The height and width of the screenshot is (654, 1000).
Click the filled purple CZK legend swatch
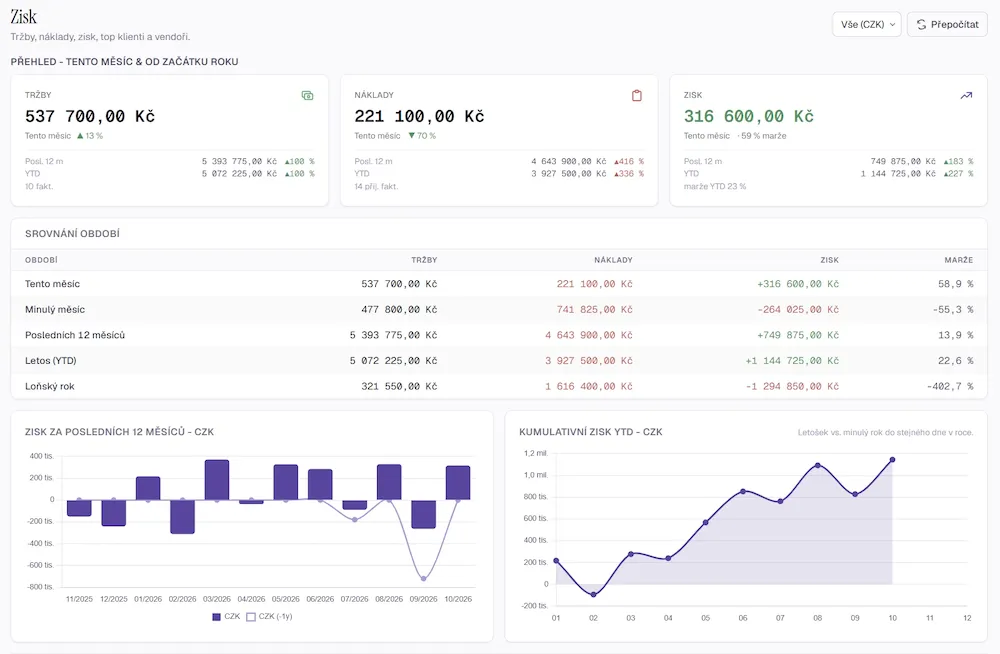click(x=216, y=617)
